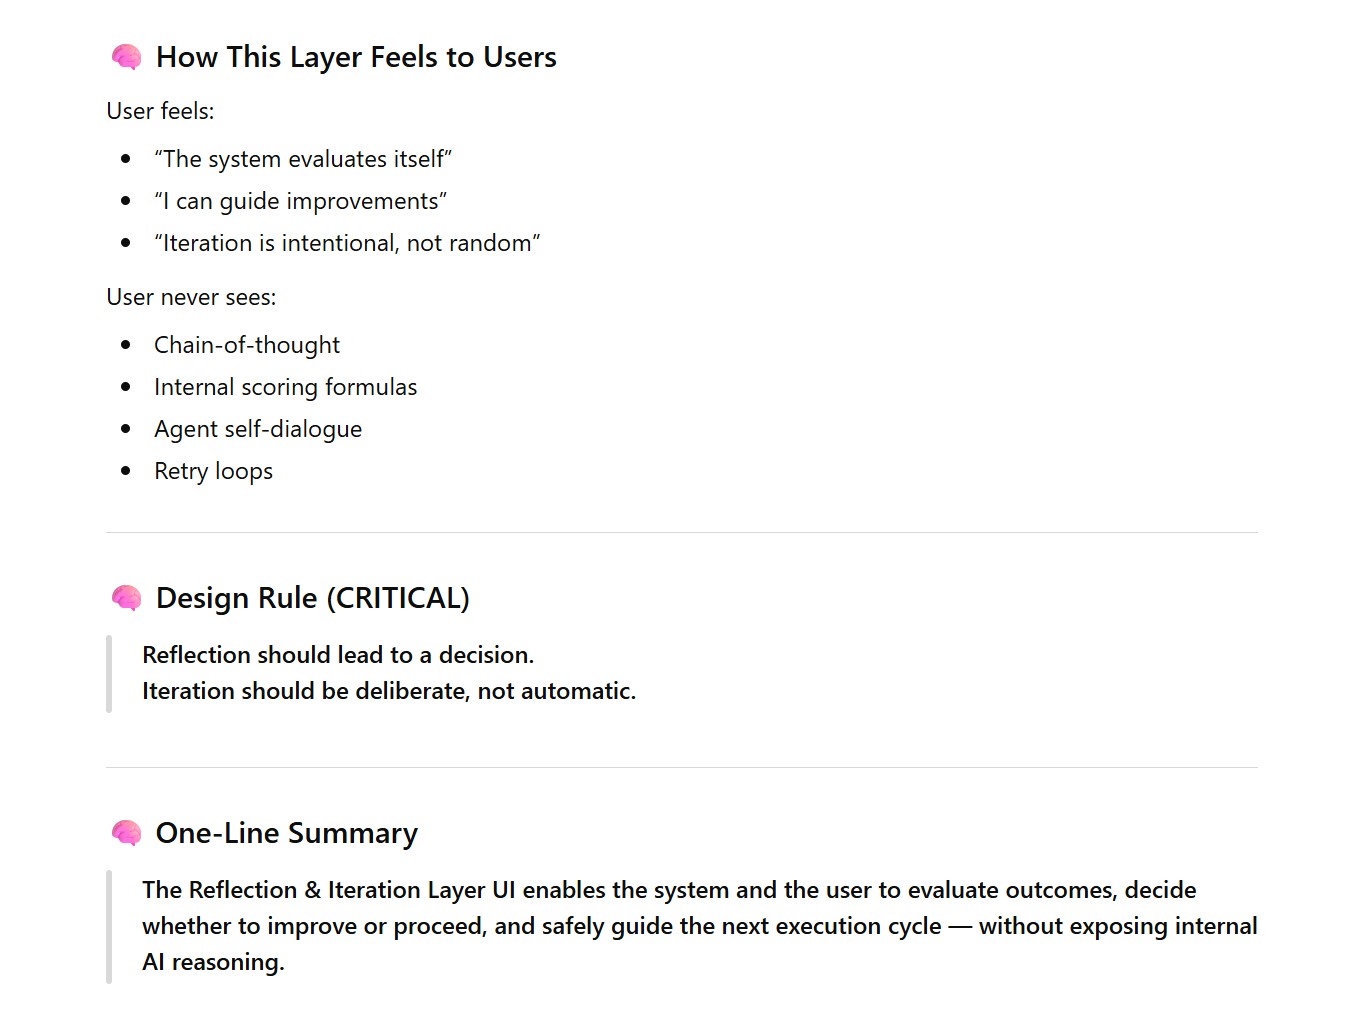Click the "User never sees:" label text
1349x1031 pixels.
tap(191, 297)
